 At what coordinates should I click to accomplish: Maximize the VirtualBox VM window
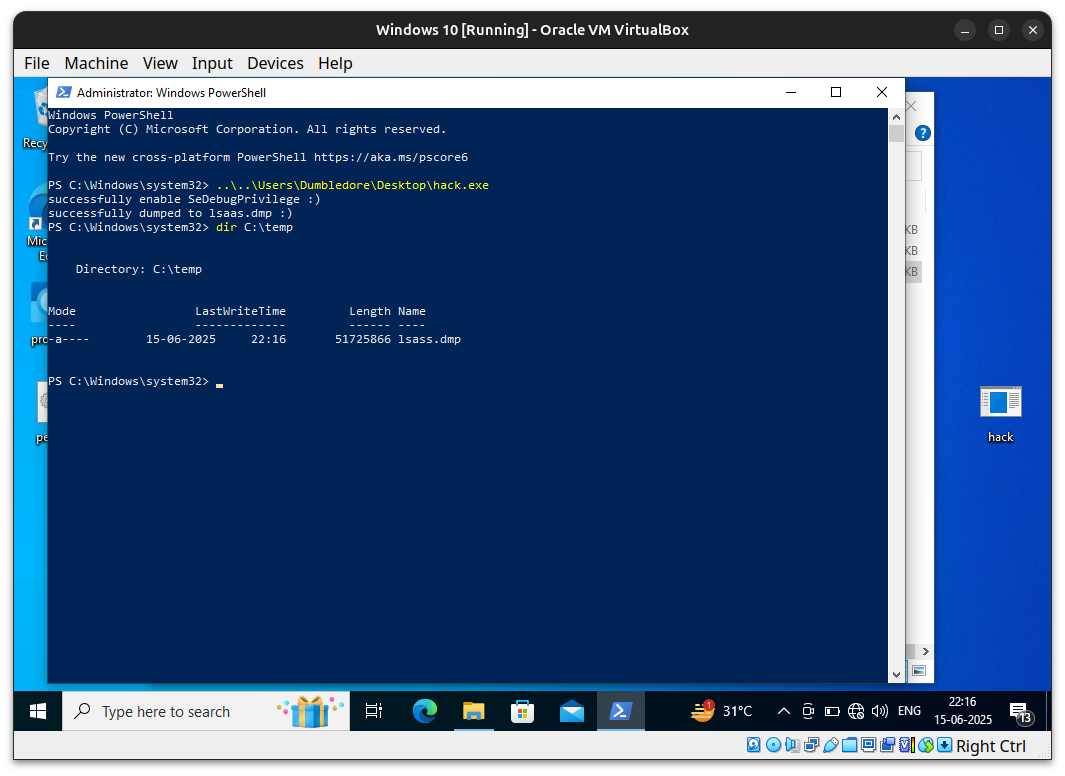tap(998, 31)
